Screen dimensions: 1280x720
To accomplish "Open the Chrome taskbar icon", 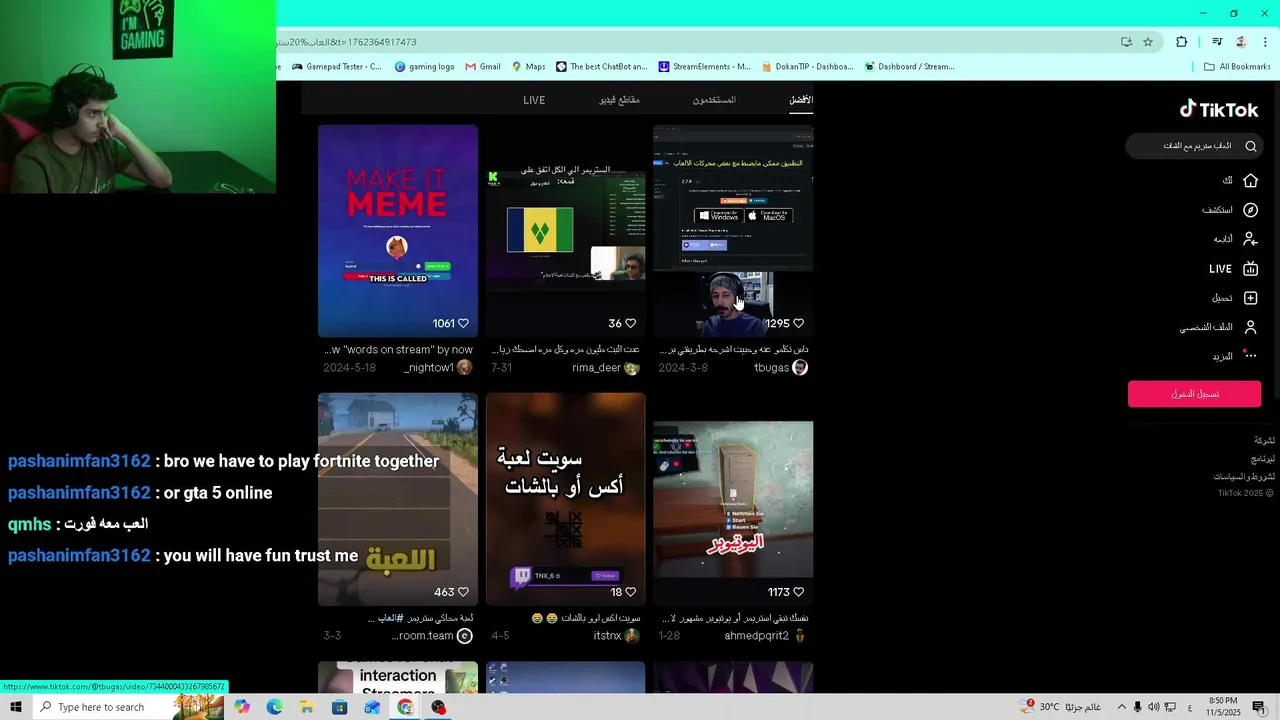I will point(405,707).
